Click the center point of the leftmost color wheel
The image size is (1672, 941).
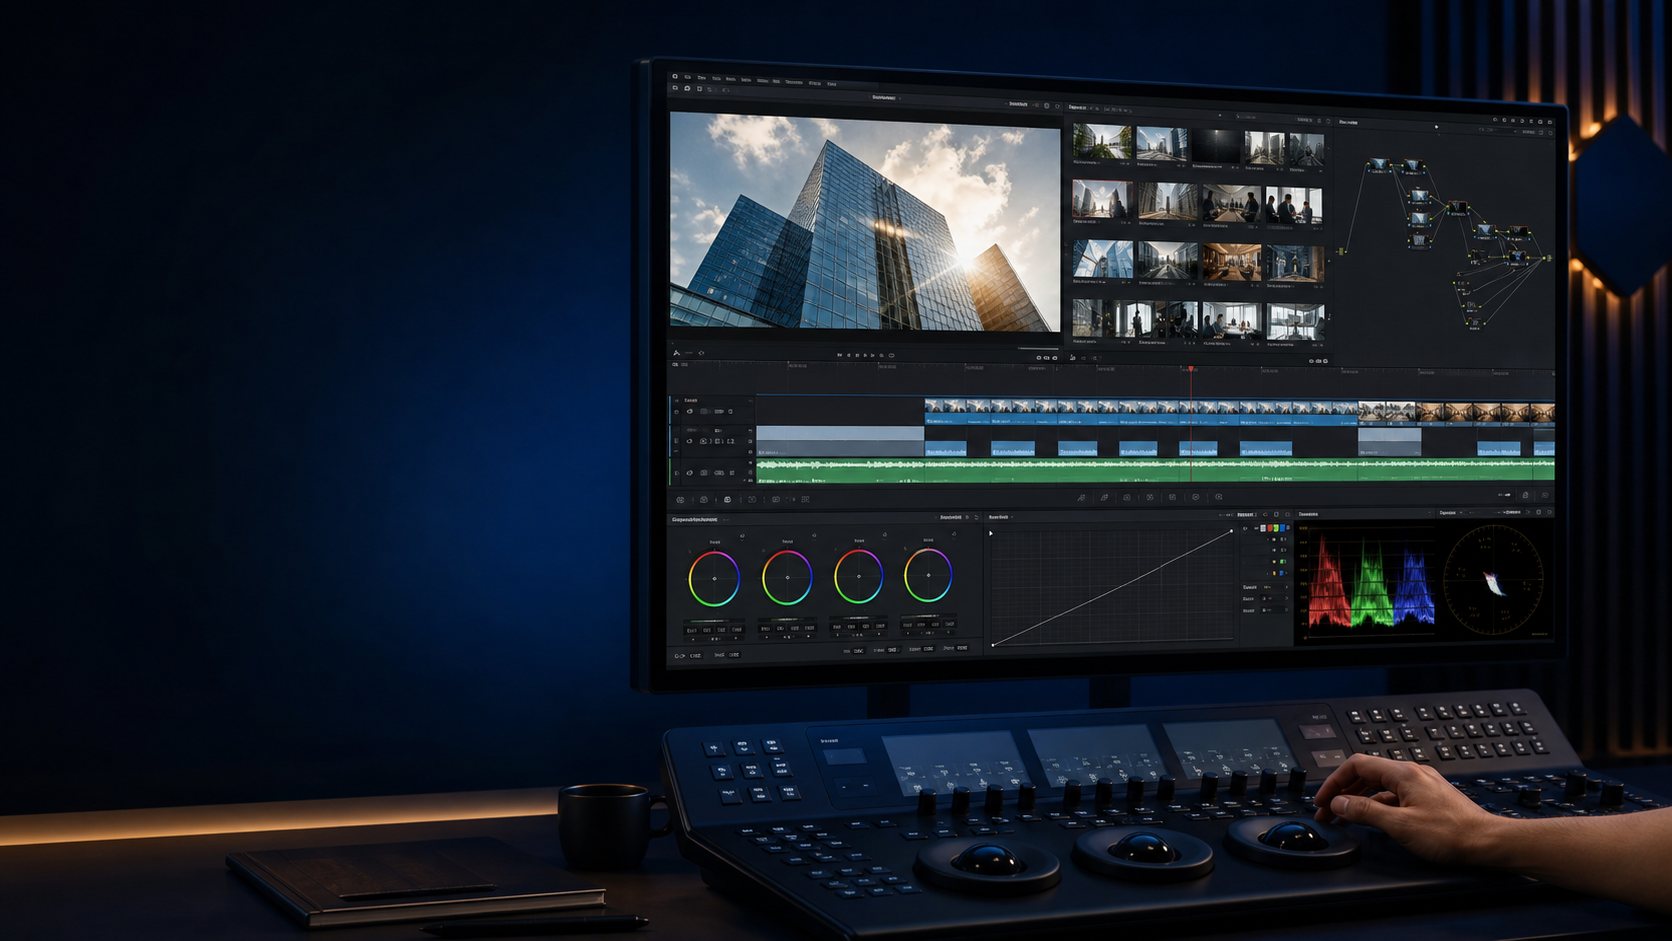coord(714,578)
